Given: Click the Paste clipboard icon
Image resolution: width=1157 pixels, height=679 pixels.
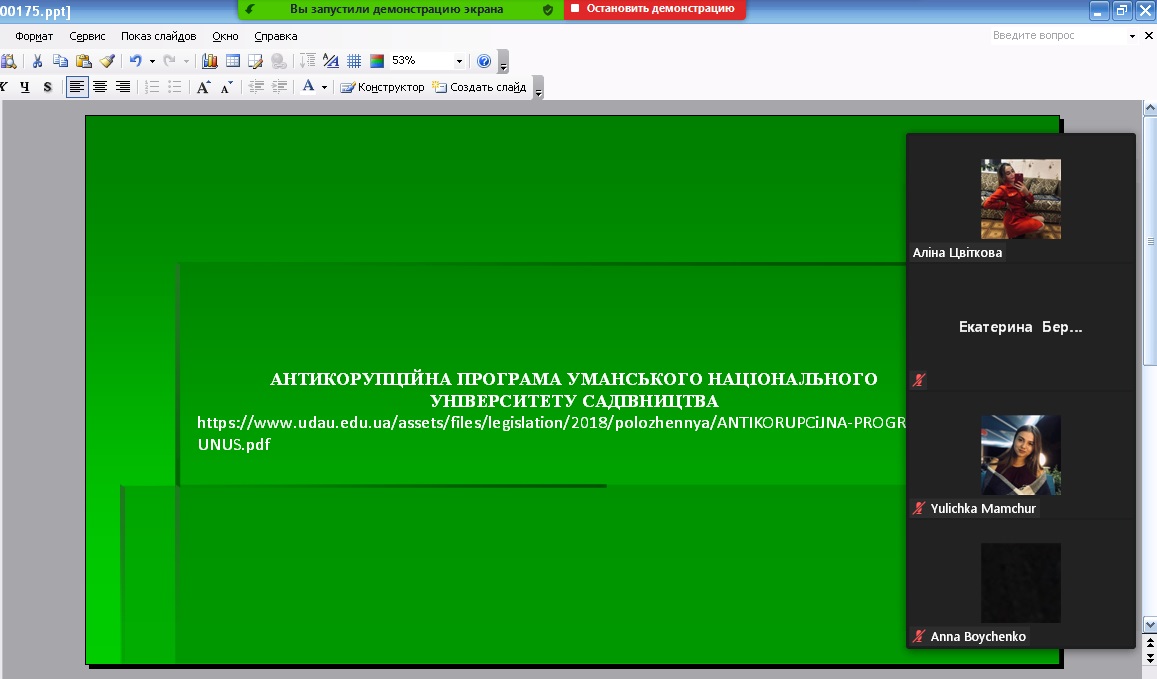Looking at the screenshot, I should [83, 61].
